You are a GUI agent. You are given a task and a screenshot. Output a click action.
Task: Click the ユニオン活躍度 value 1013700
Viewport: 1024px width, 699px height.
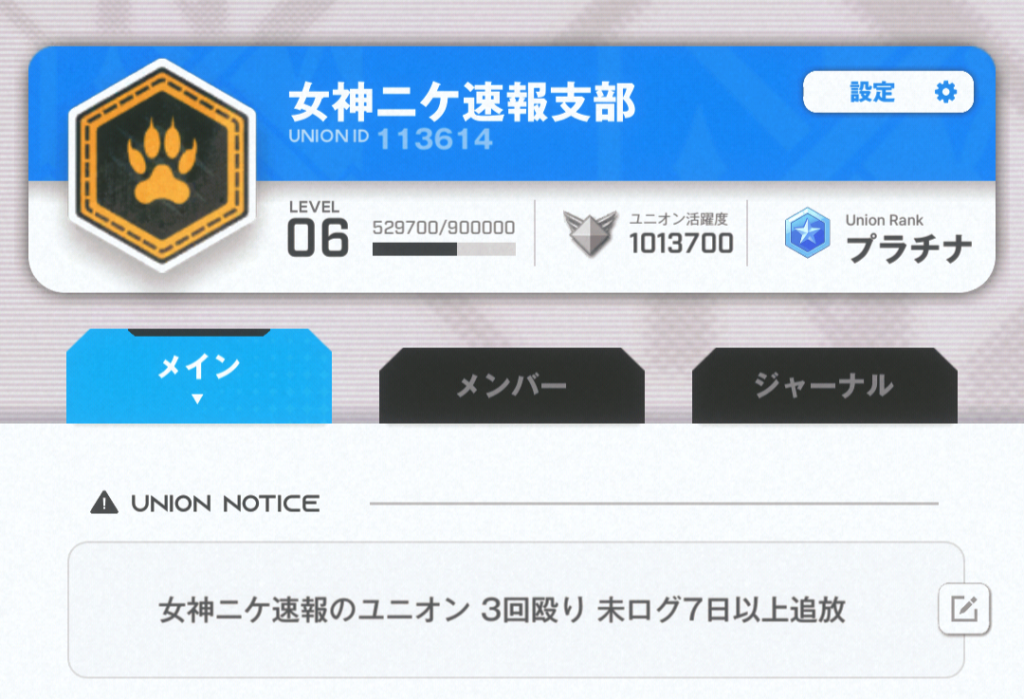[x=681, y=243]
